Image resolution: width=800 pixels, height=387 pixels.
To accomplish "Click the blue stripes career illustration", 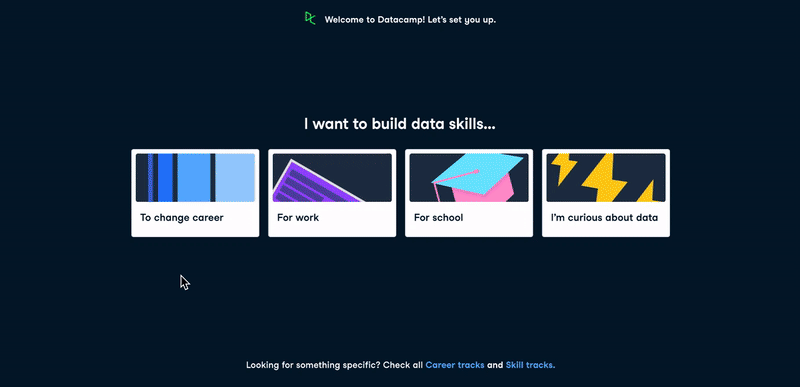I will coord(195,177).
